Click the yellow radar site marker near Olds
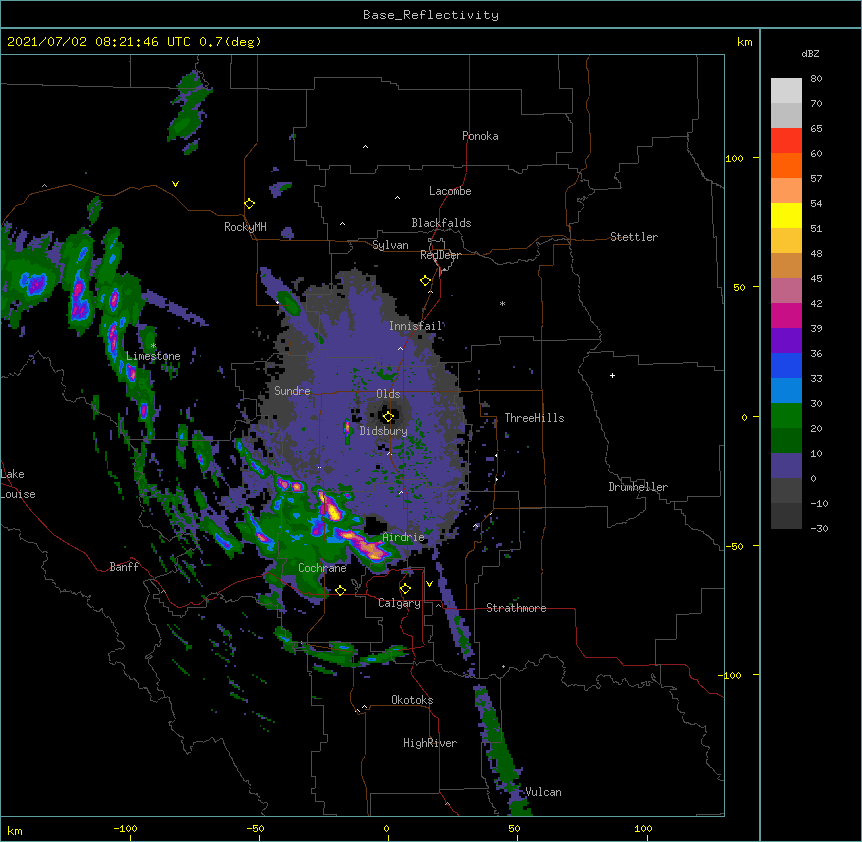The image size is (862, 842). (x=388, y=417)
